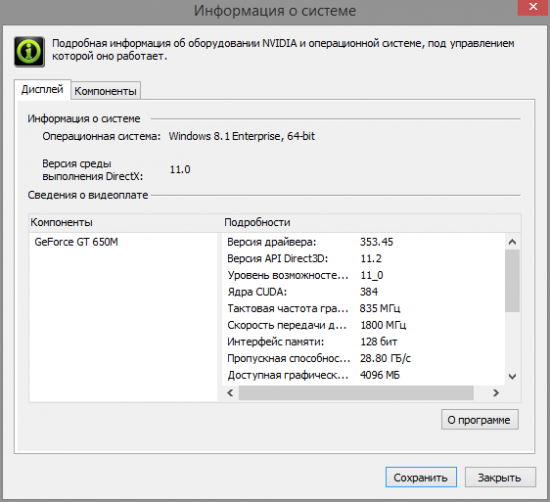Open the О программе dialog

(479, 420)
